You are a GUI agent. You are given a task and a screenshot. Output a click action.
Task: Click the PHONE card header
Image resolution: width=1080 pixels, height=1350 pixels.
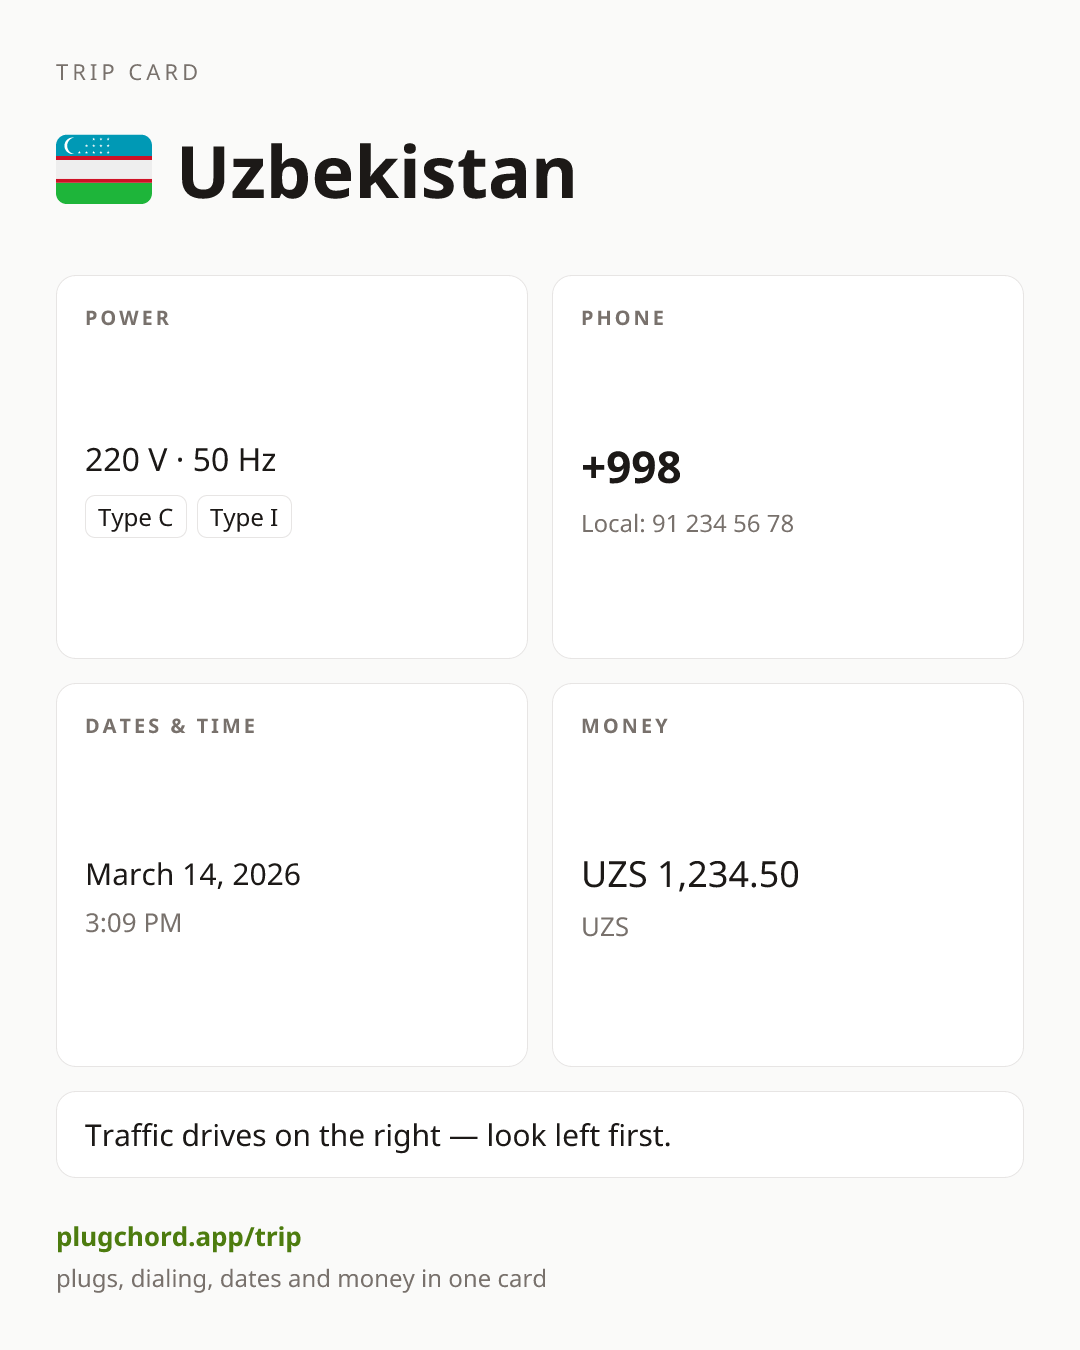[623, 318]
